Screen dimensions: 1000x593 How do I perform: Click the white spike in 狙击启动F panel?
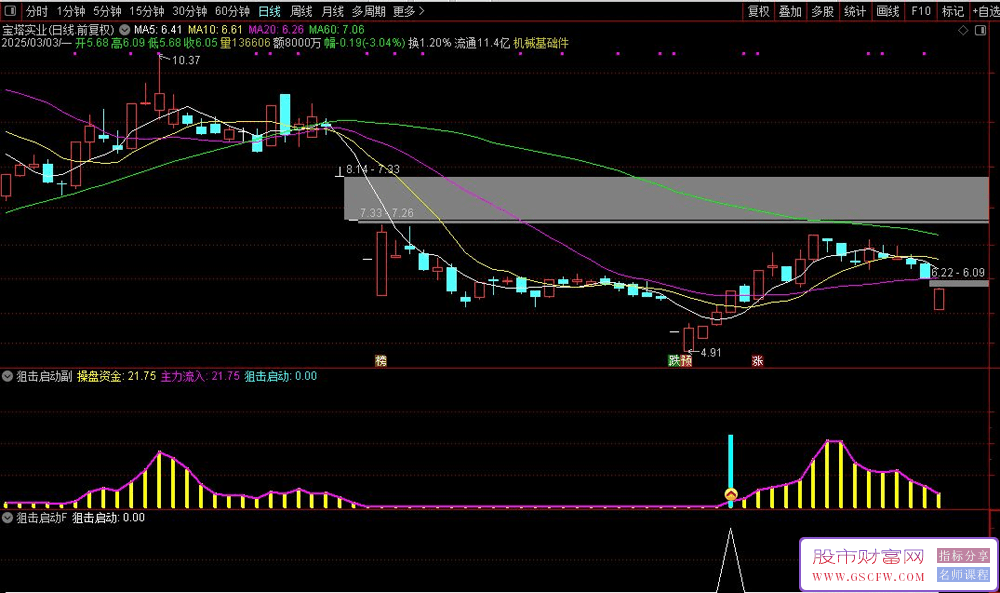731,560
